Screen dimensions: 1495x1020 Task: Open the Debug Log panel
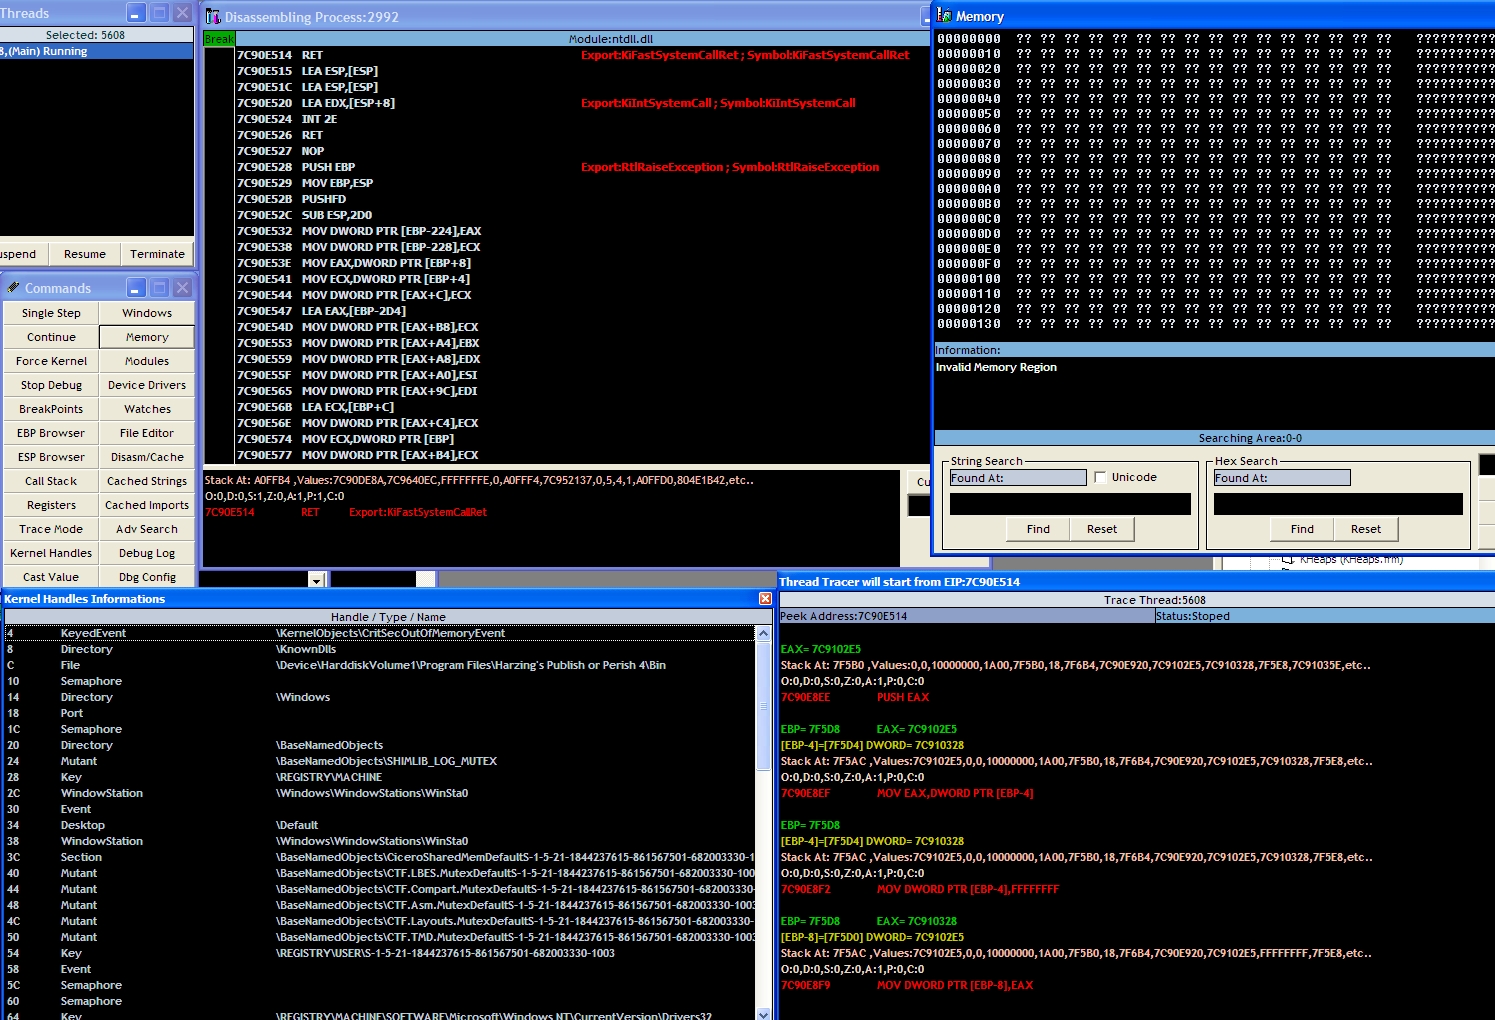click(x=146, y=553)
